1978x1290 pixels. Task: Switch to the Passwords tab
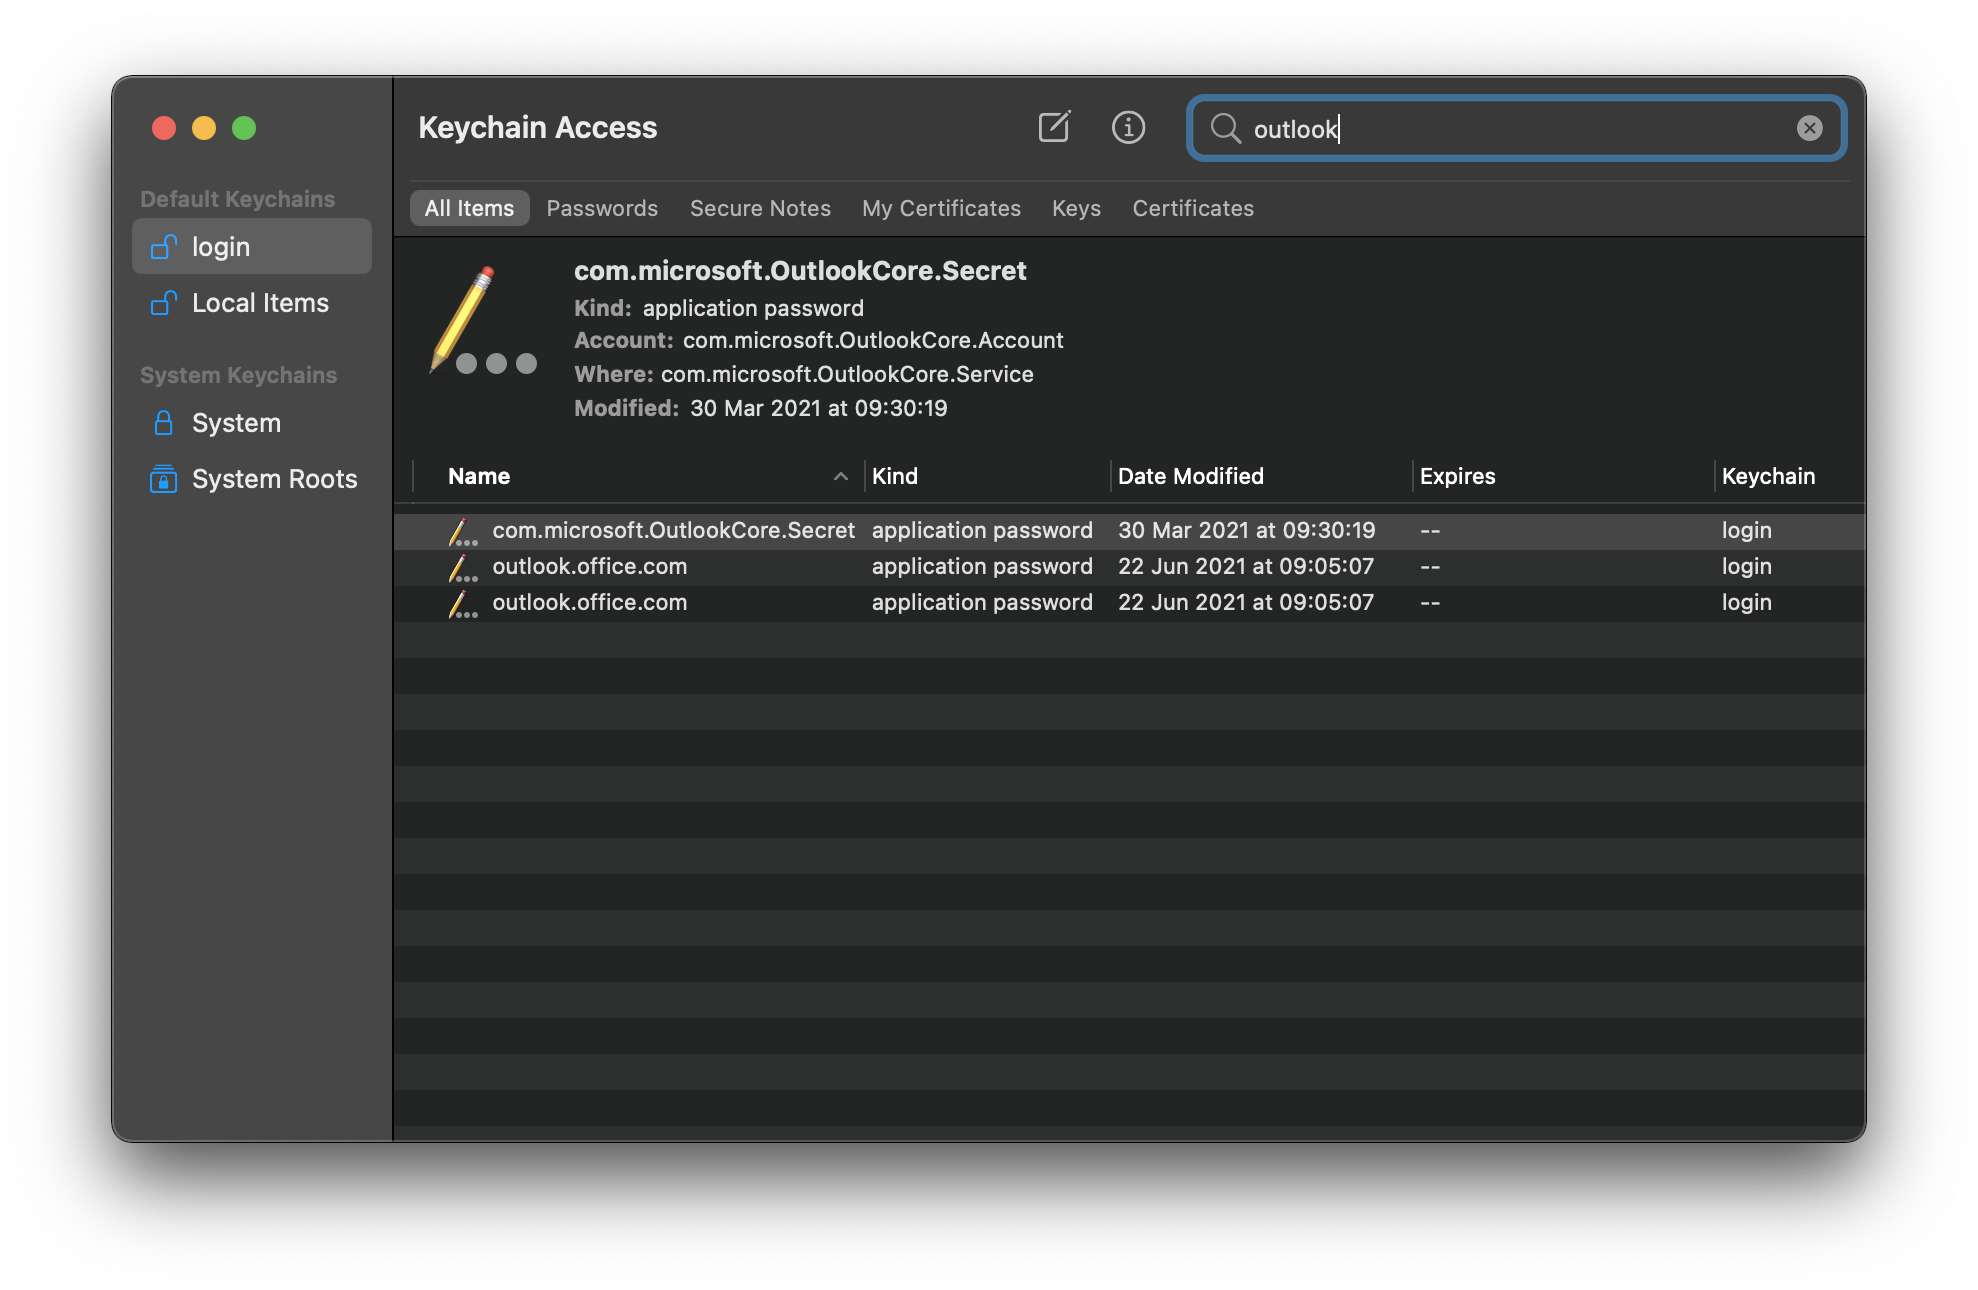tap(602, 208)
